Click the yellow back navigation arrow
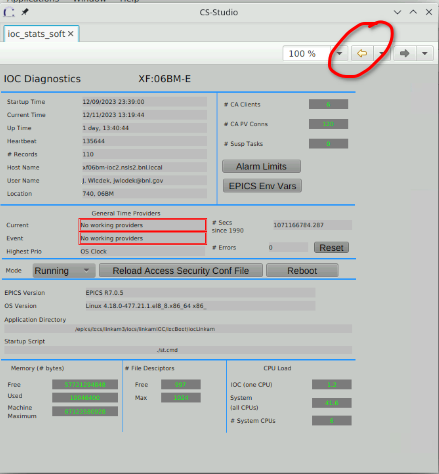This screenshot has height=474, width=439. 362,53
